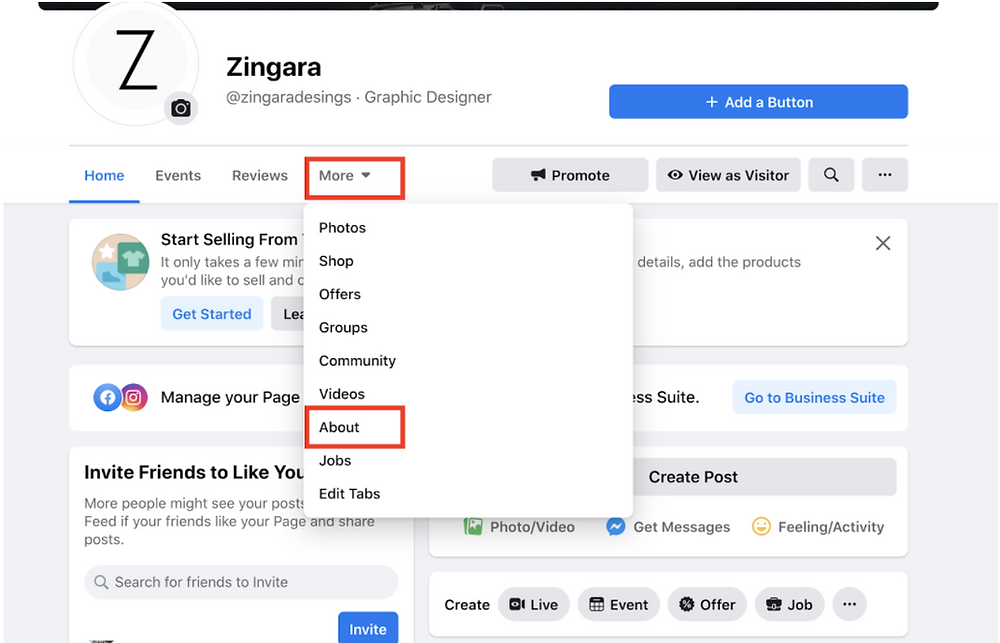
Task: Click the Instagram logo icon in Manage your Page
Action: [133, 397]
